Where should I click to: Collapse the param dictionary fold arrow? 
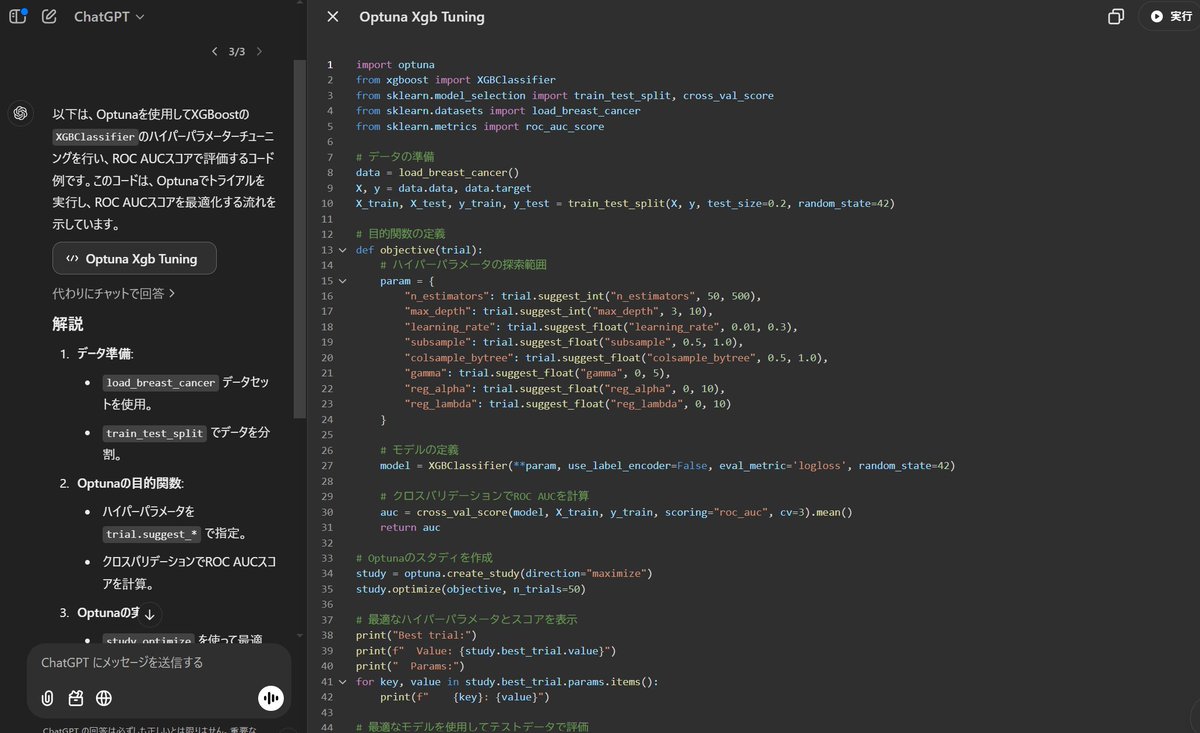click(x=343, y=281)
